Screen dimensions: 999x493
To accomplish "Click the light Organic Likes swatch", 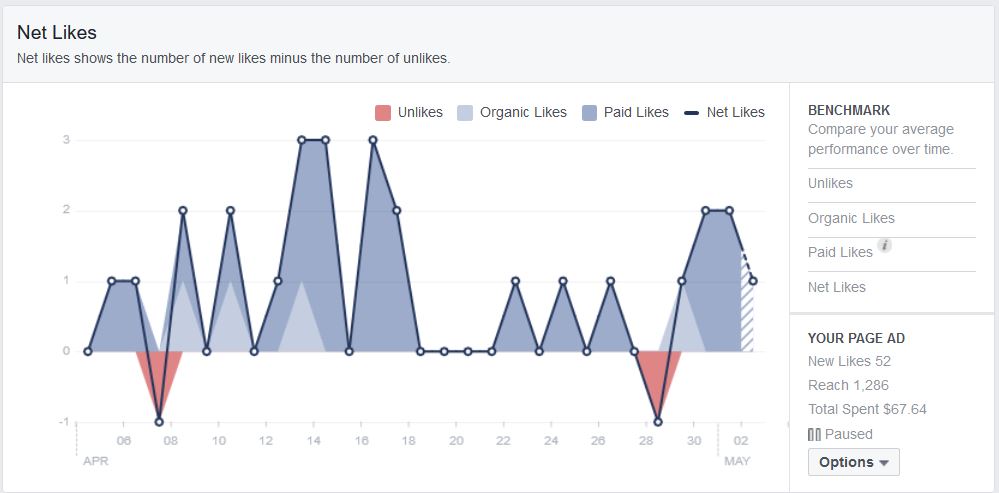I will click(x=465, y=113).
